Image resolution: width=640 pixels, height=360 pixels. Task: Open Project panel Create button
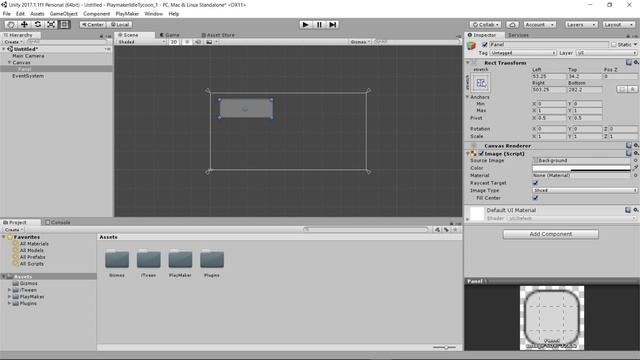point(13,230)
